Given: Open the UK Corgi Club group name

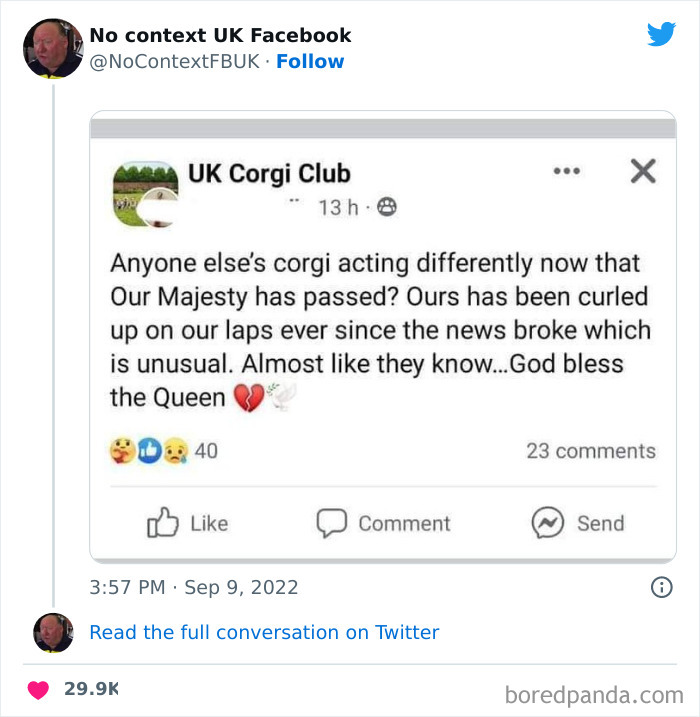Looking at the screenshot, I should 269,173.
